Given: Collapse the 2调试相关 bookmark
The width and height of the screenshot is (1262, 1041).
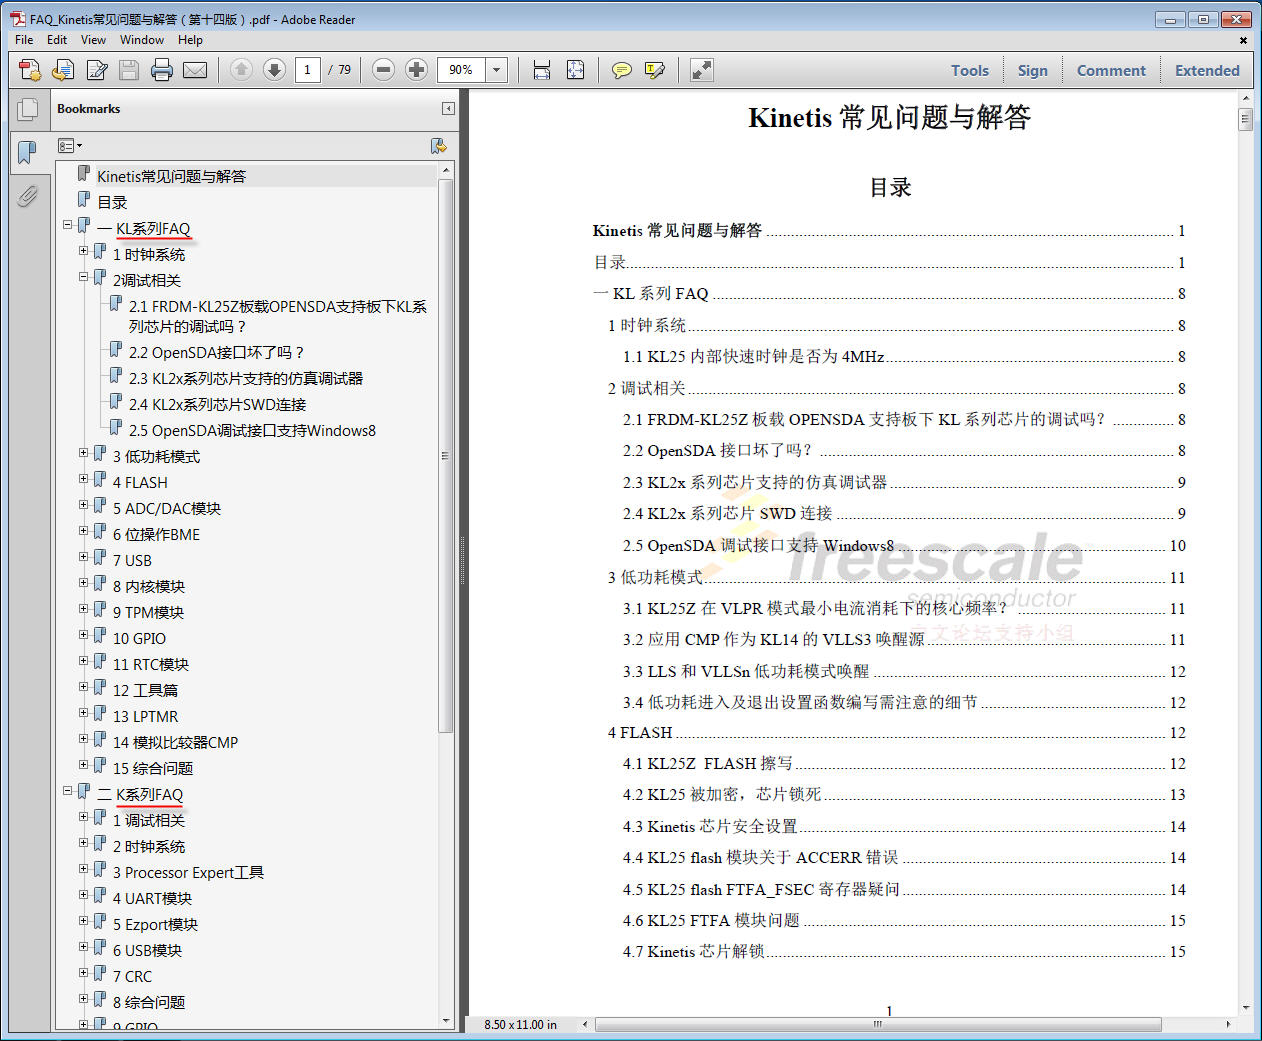Looking at the screenshot, I should click(x=84, y=277).
